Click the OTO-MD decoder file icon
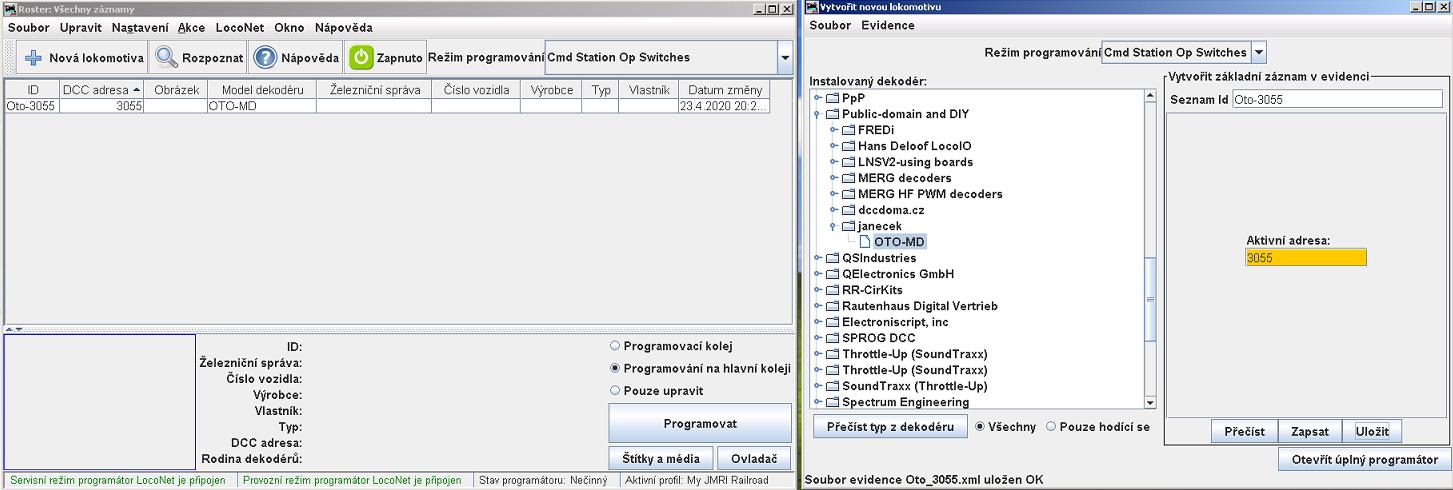1453x490 pixels. tap(864, 242)
